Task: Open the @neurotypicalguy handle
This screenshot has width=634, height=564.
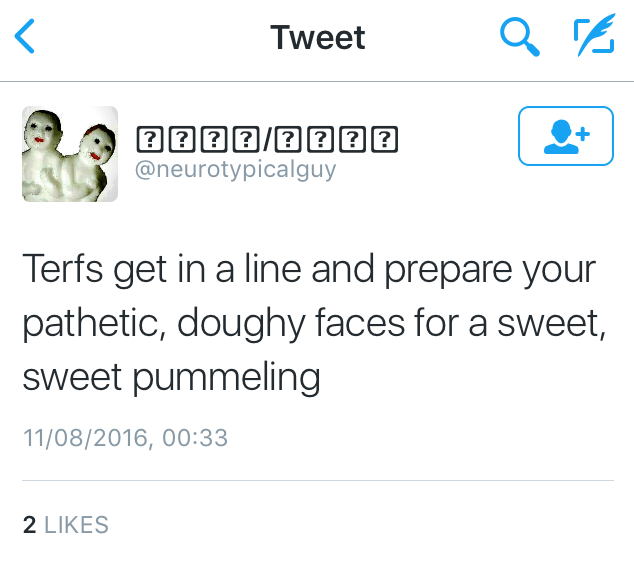Action: click(x=235, y=169)
